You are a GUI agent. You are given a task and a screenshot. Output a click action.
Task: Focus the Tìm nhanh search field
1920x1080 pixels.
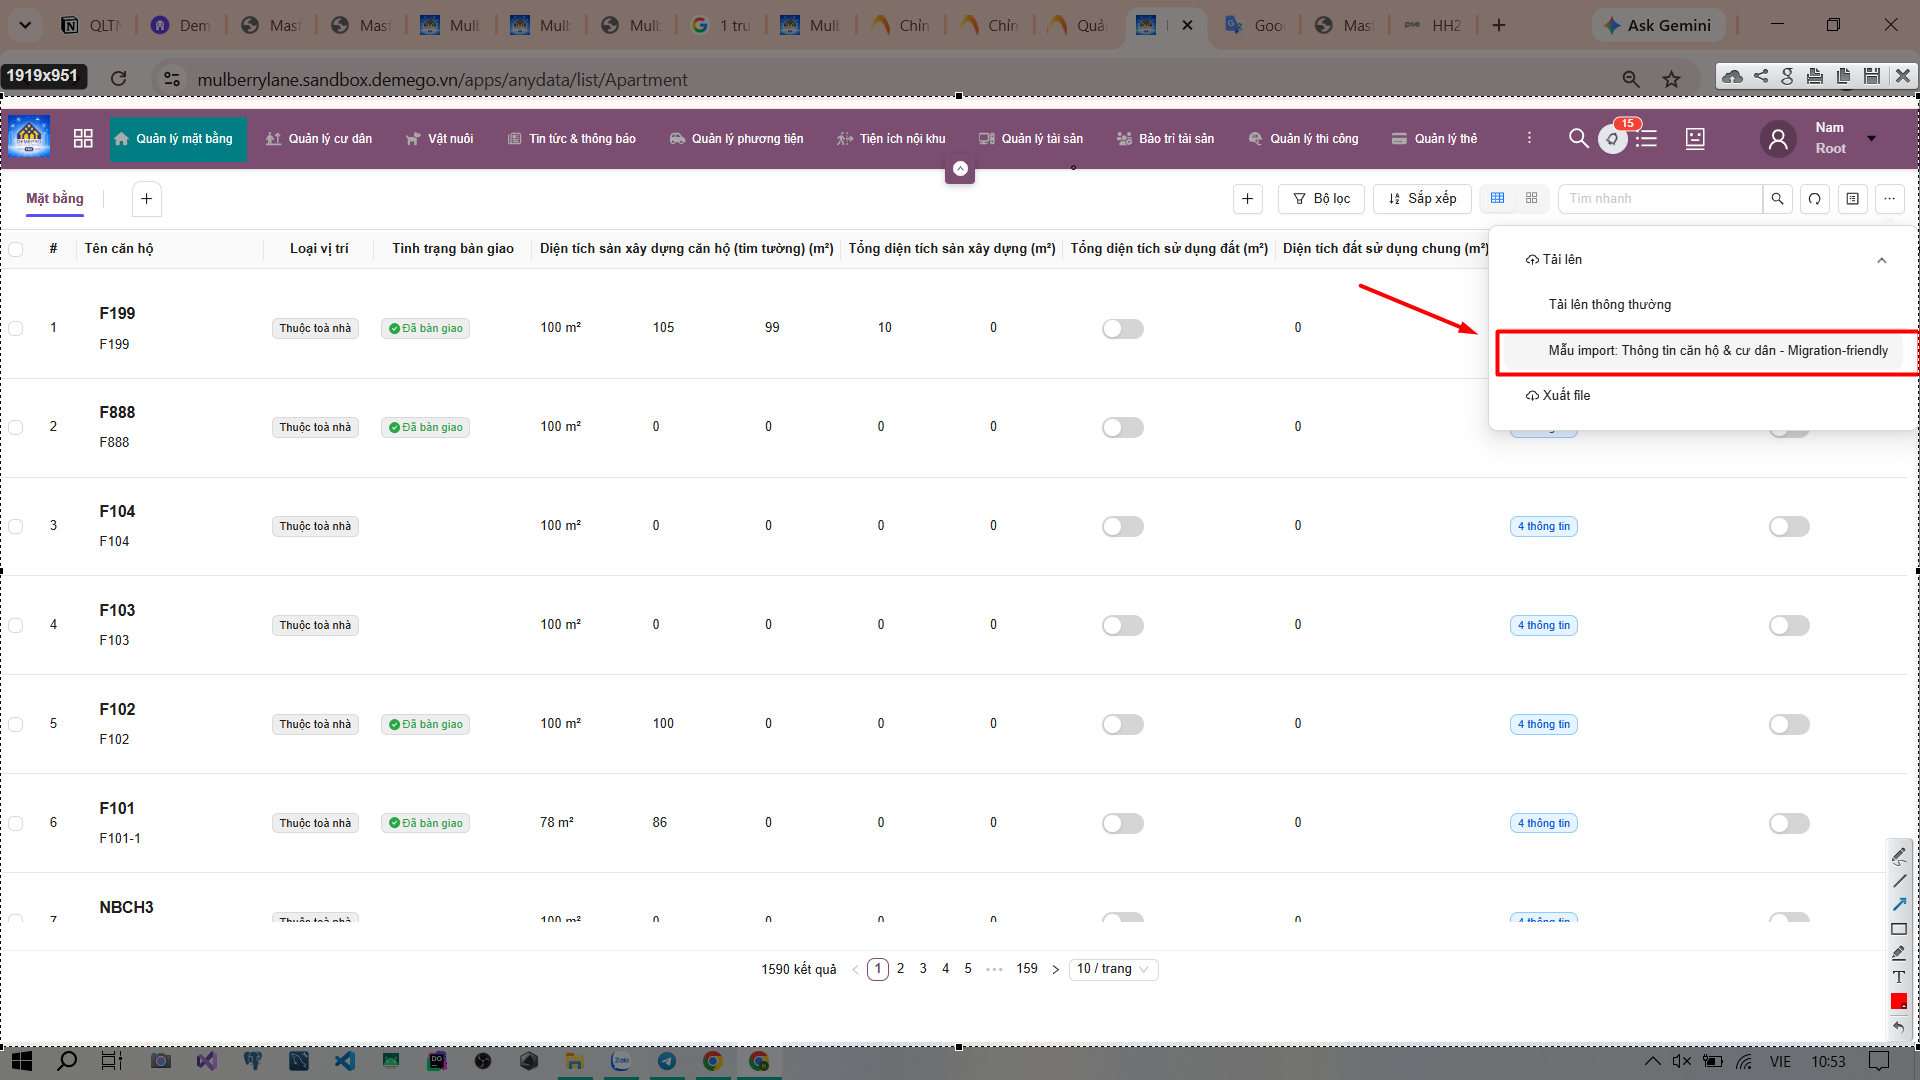1660,198
